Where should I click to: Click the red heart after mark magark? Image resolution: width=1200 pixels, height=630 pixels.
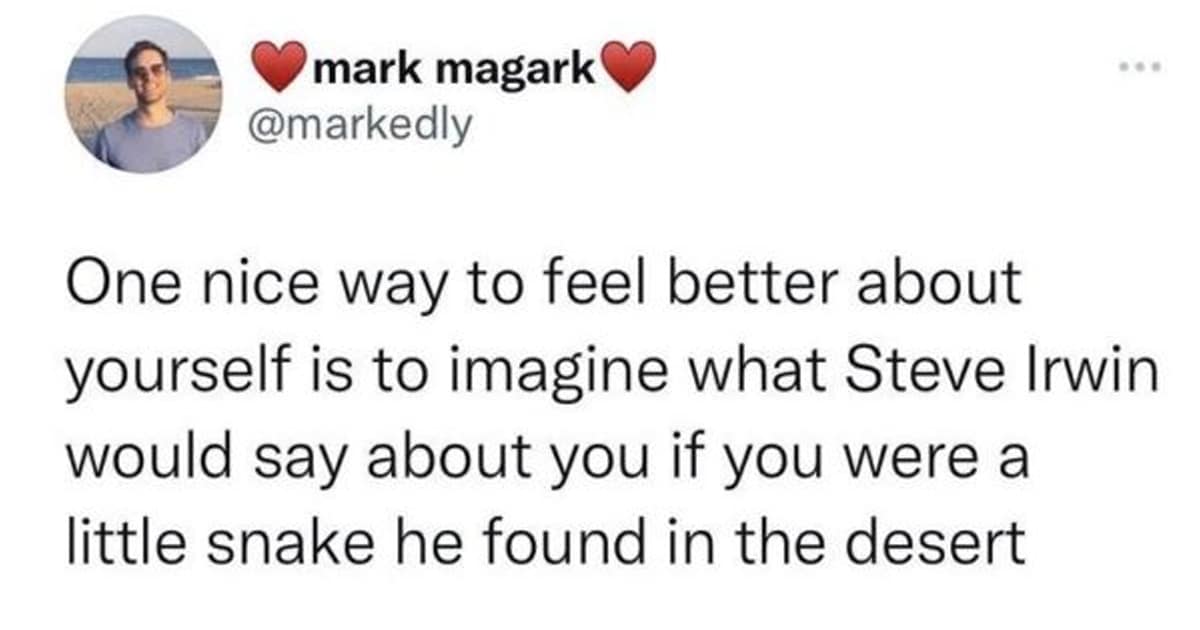(629, 69)
